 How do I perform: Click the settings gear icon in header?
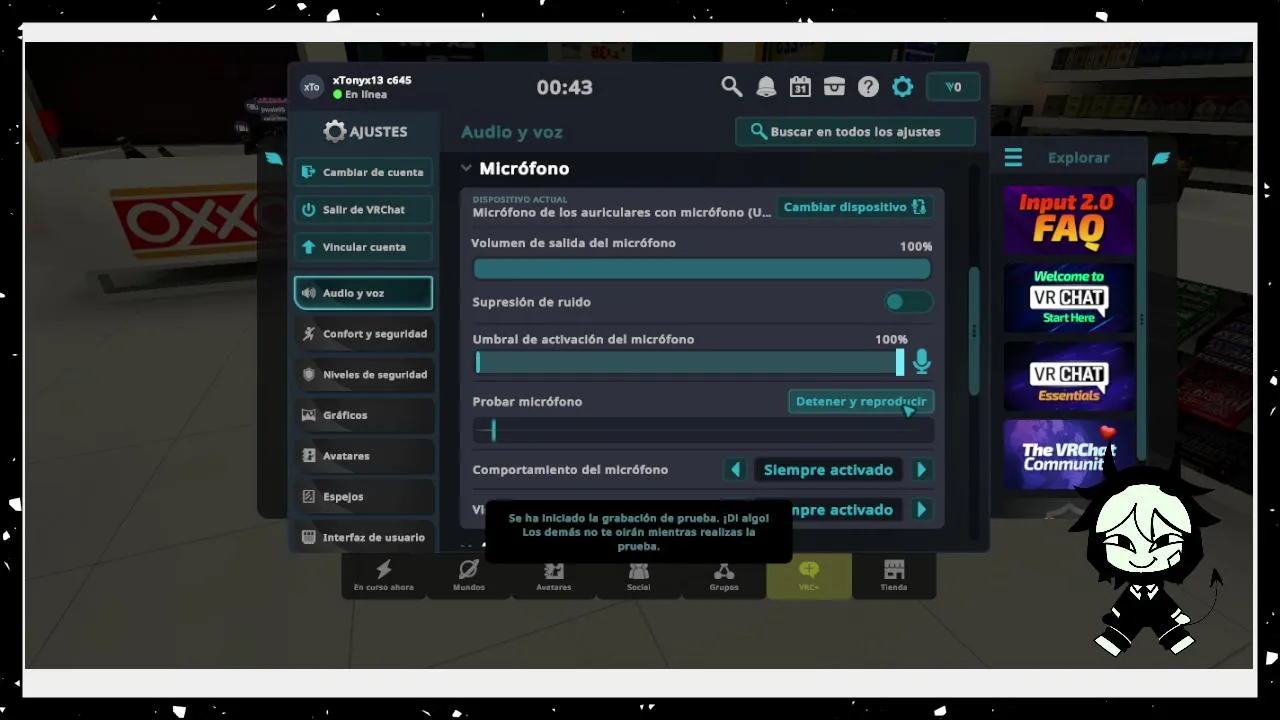(x=902, y=87)
